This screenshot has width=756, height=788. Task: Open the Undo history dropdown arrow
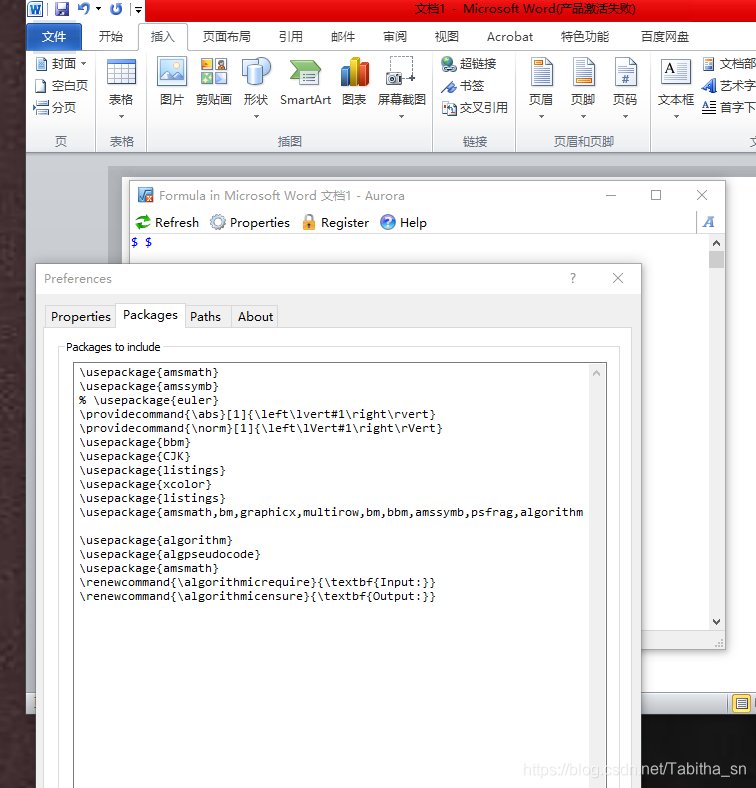point(99,9)
